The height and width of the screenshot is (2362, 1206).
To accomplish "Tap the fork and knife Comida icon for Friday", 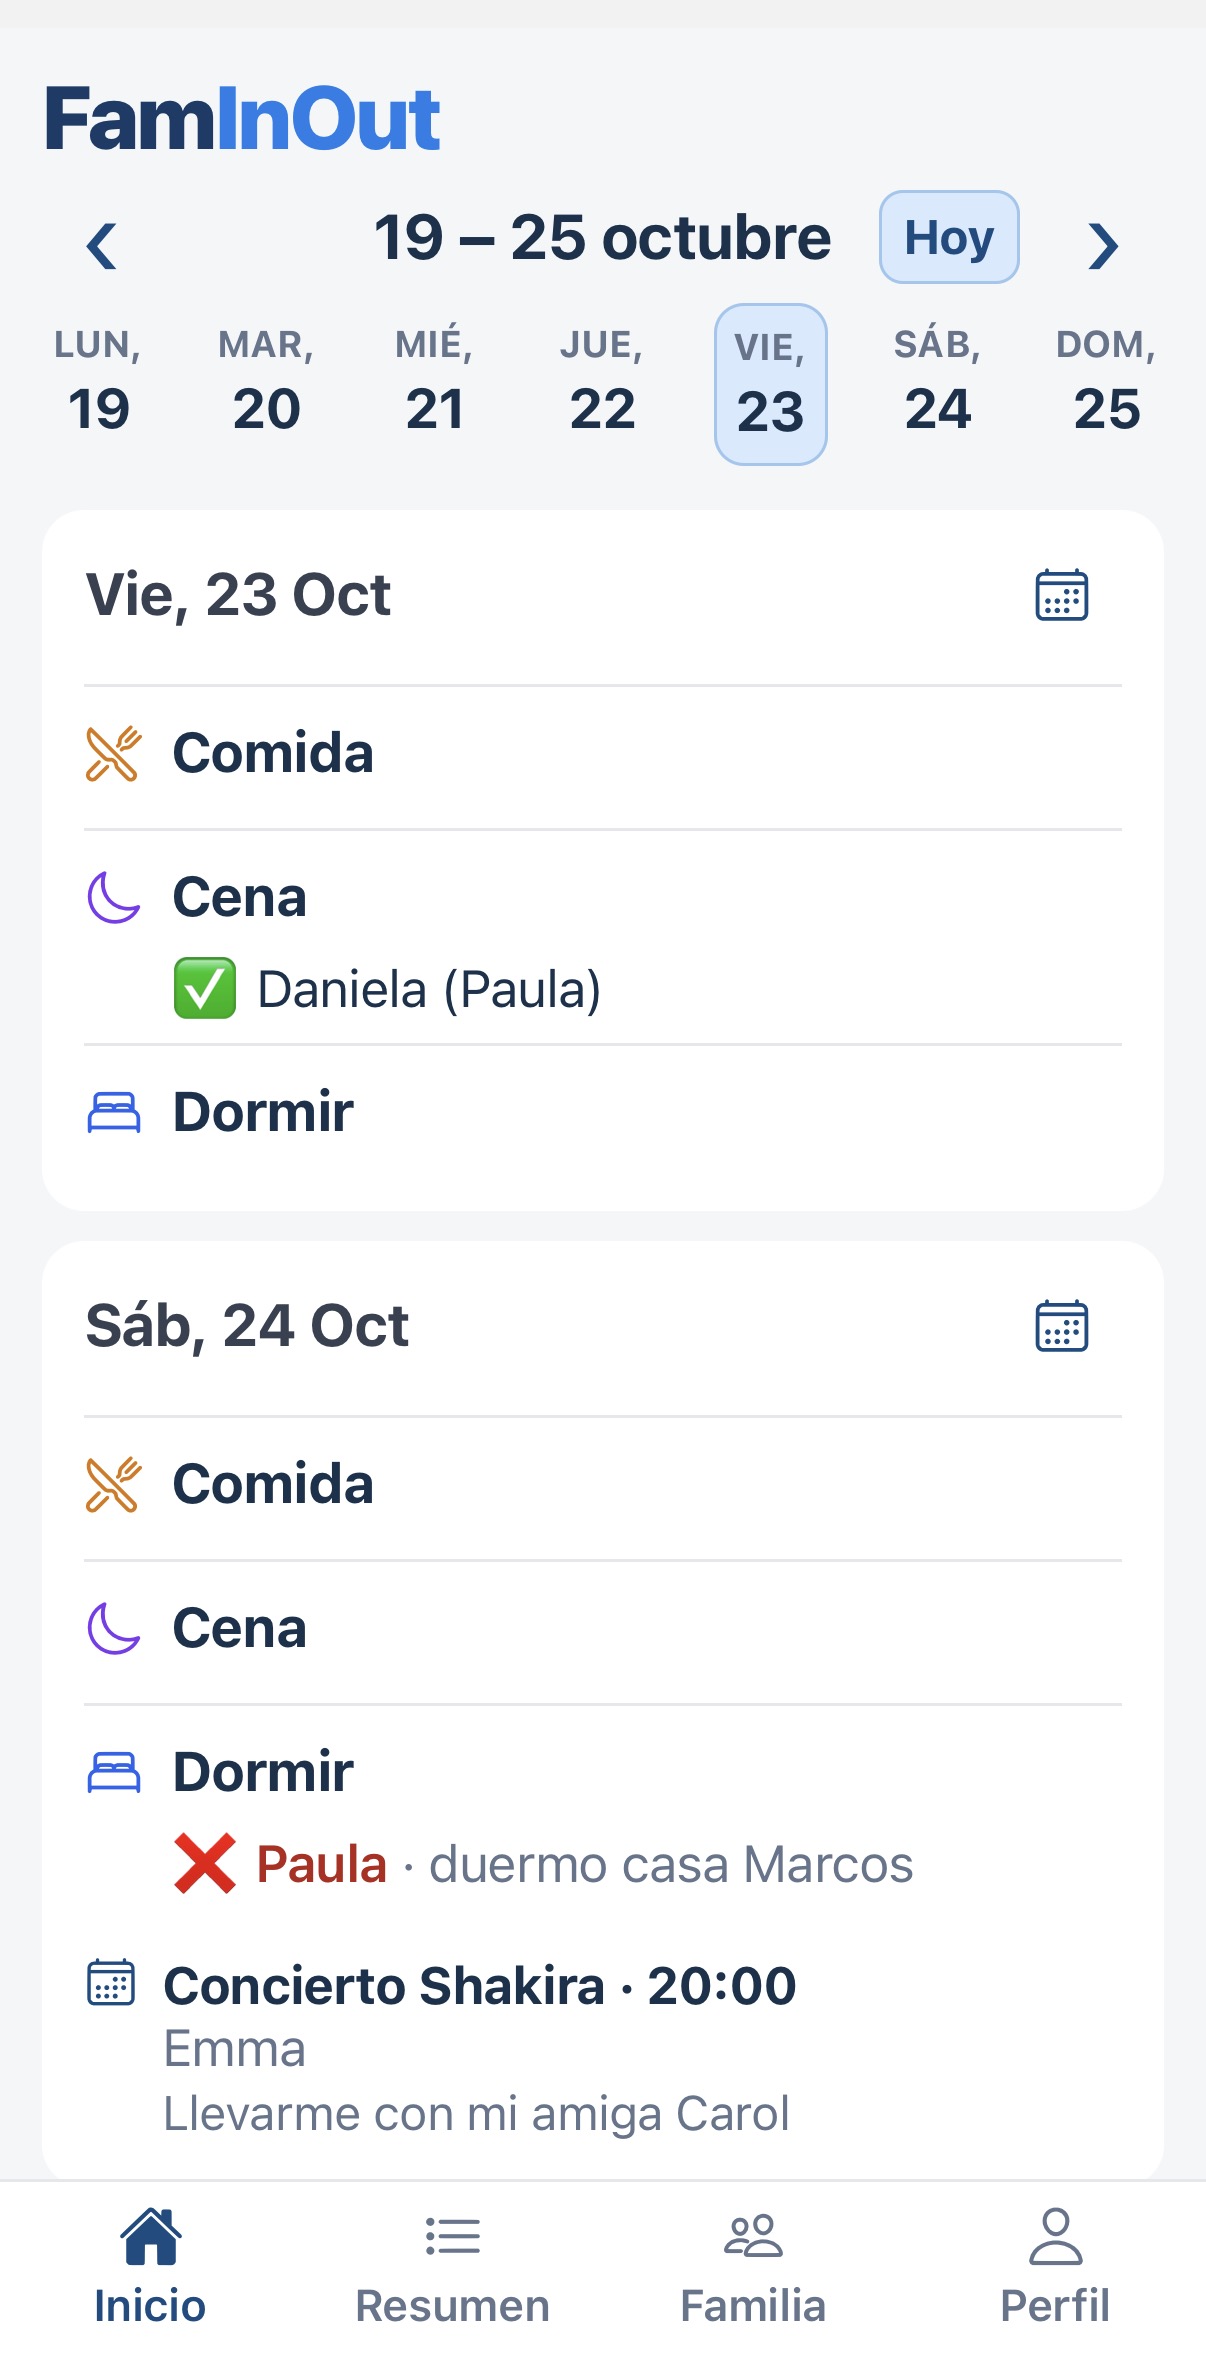I will pos(113,754).
